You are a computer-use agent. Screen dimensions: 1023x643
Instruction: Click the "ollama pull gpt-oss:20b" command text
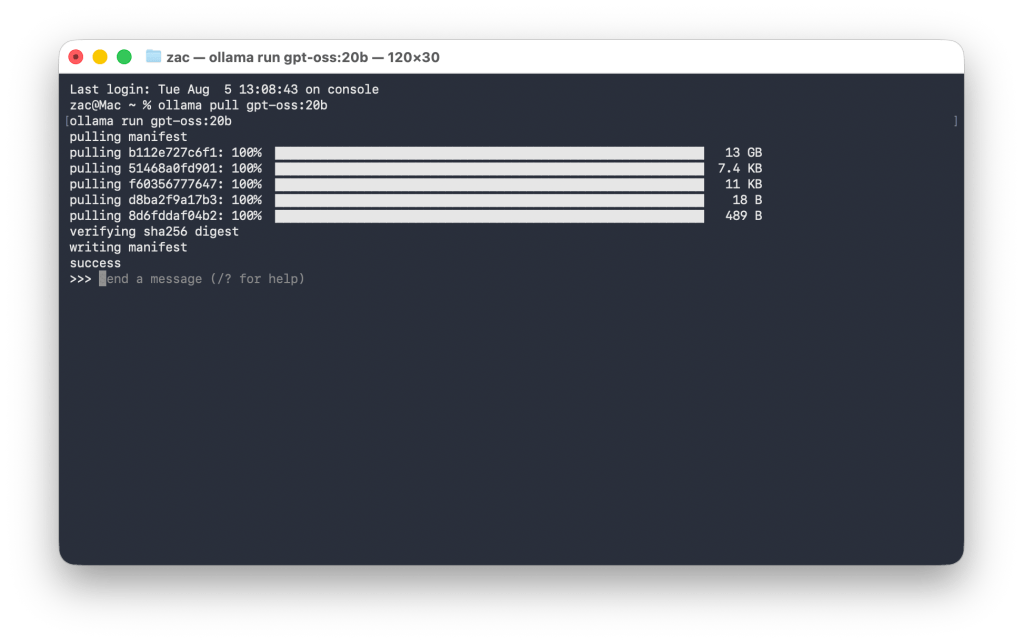(x=242, y=105)
